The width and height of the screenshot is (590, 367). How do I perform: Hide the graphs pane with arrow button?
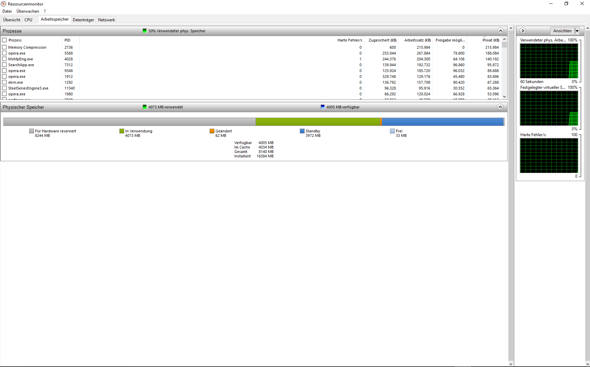pos(523,31)
